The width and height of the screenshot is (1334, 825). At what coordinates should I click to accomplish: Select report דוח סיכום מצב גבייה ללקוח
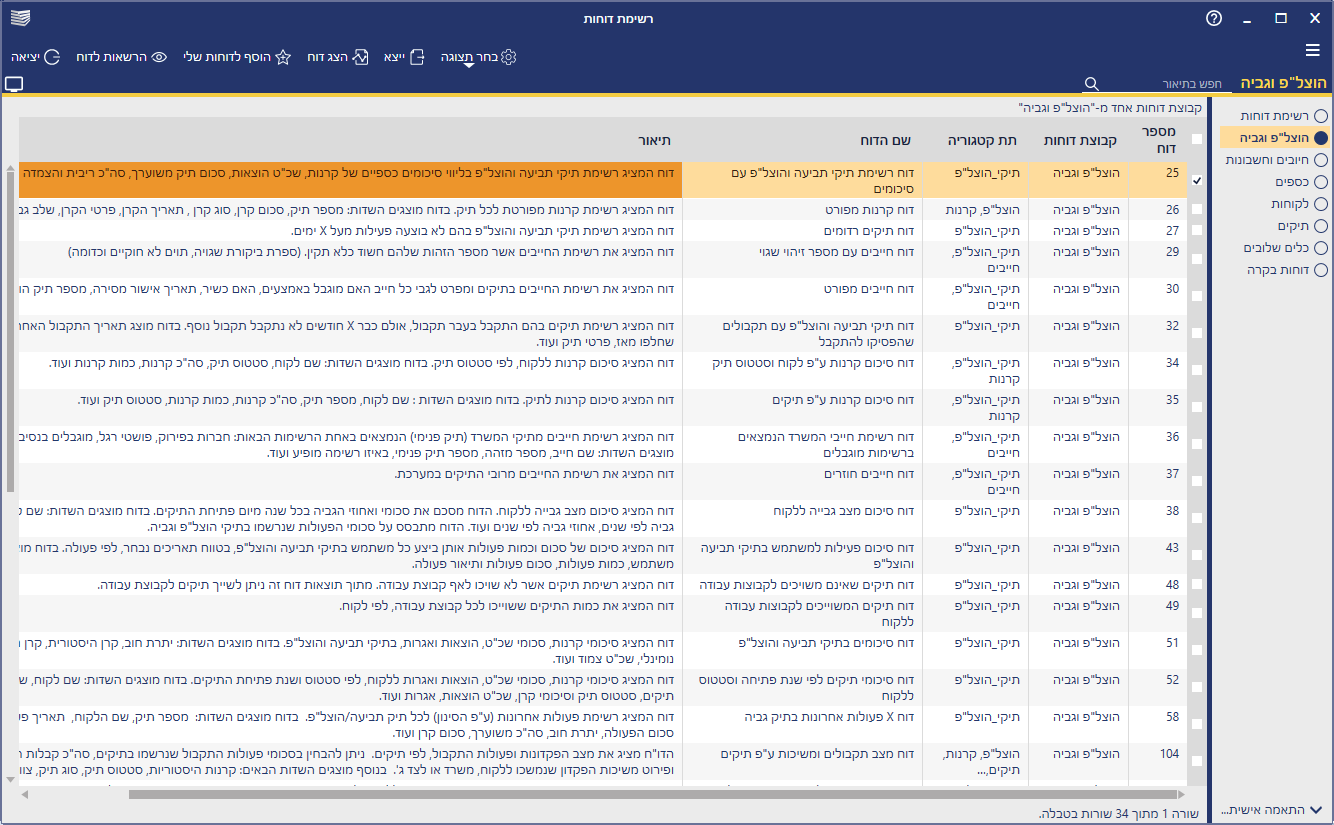click(x=845, y=510)
